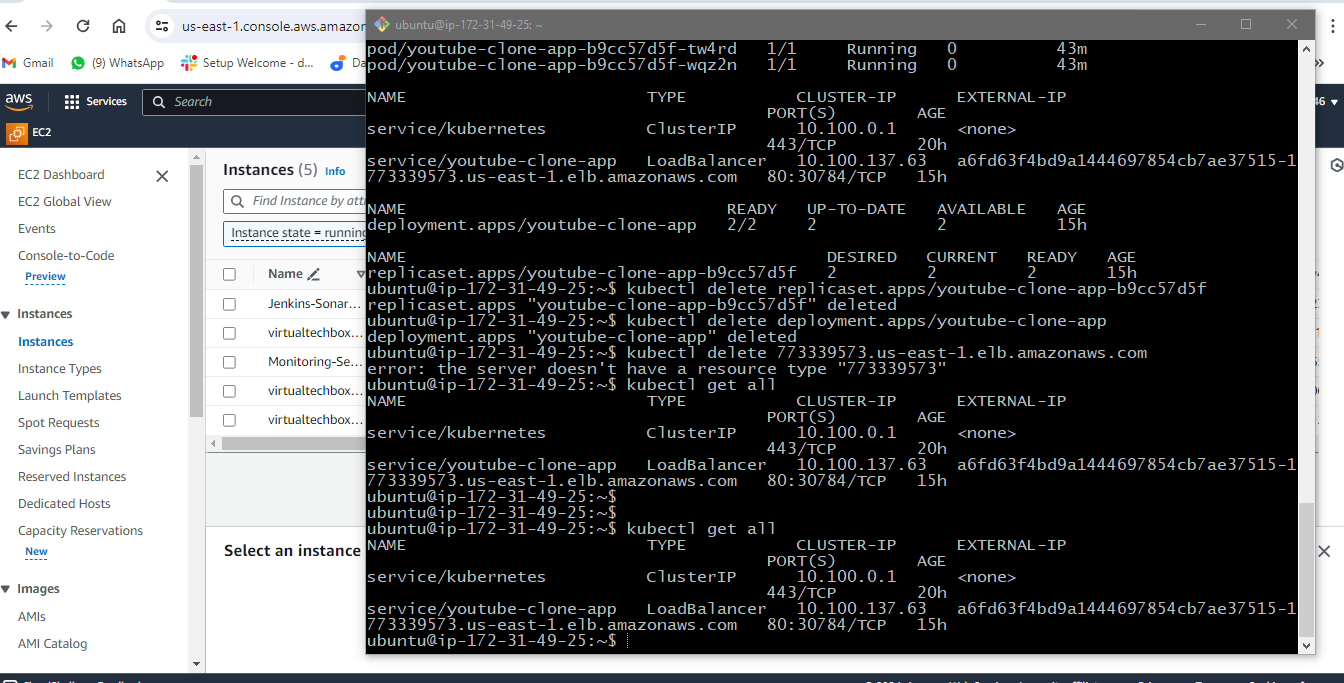
Task: Reload the browser page
Action: point(83,26)
